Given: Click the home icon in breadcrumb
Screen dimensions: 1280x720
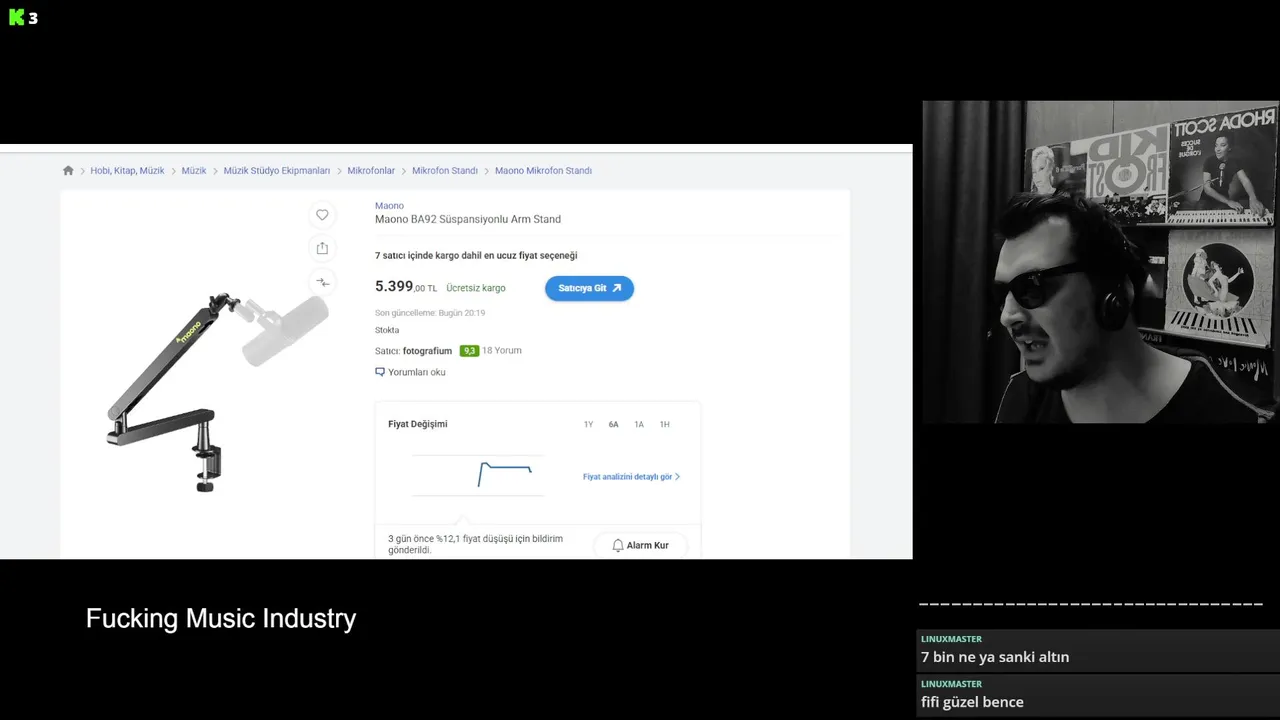Looking at the screenshot, I should coord(68,171).
